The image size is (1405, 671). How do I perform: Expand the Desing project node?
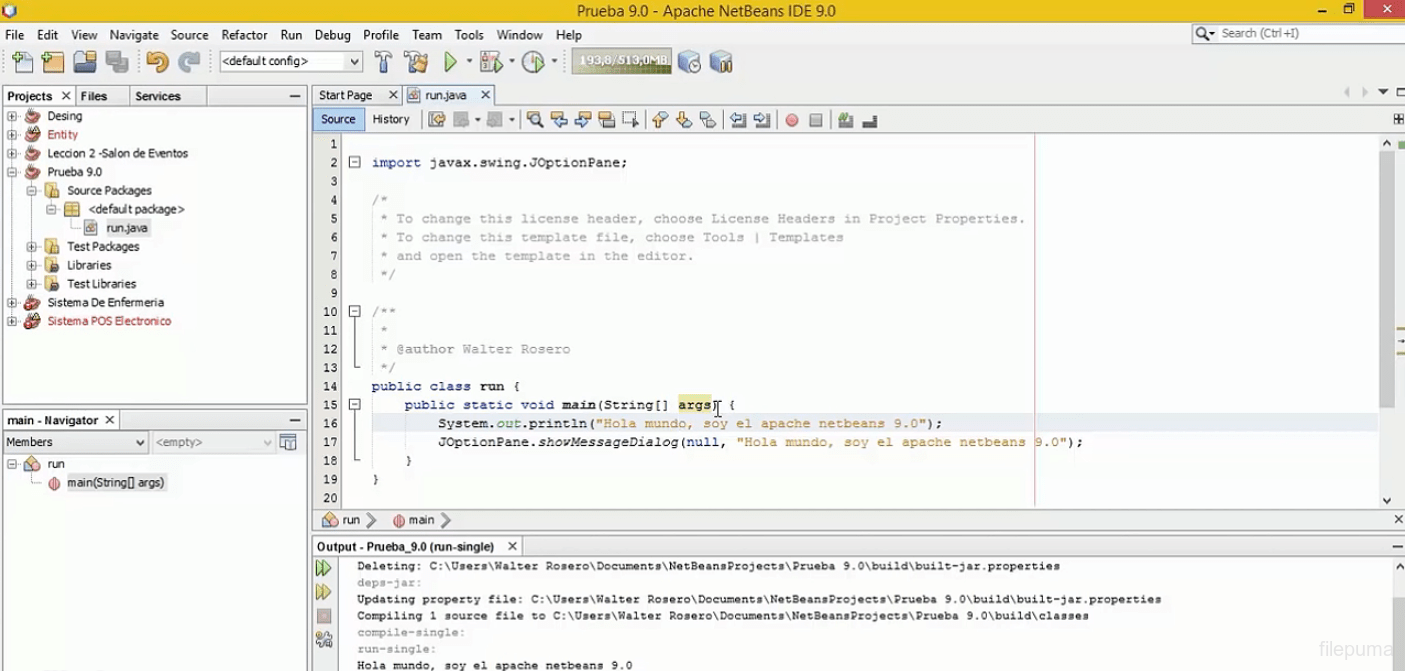pyautogui.click(x=12, y=116)
